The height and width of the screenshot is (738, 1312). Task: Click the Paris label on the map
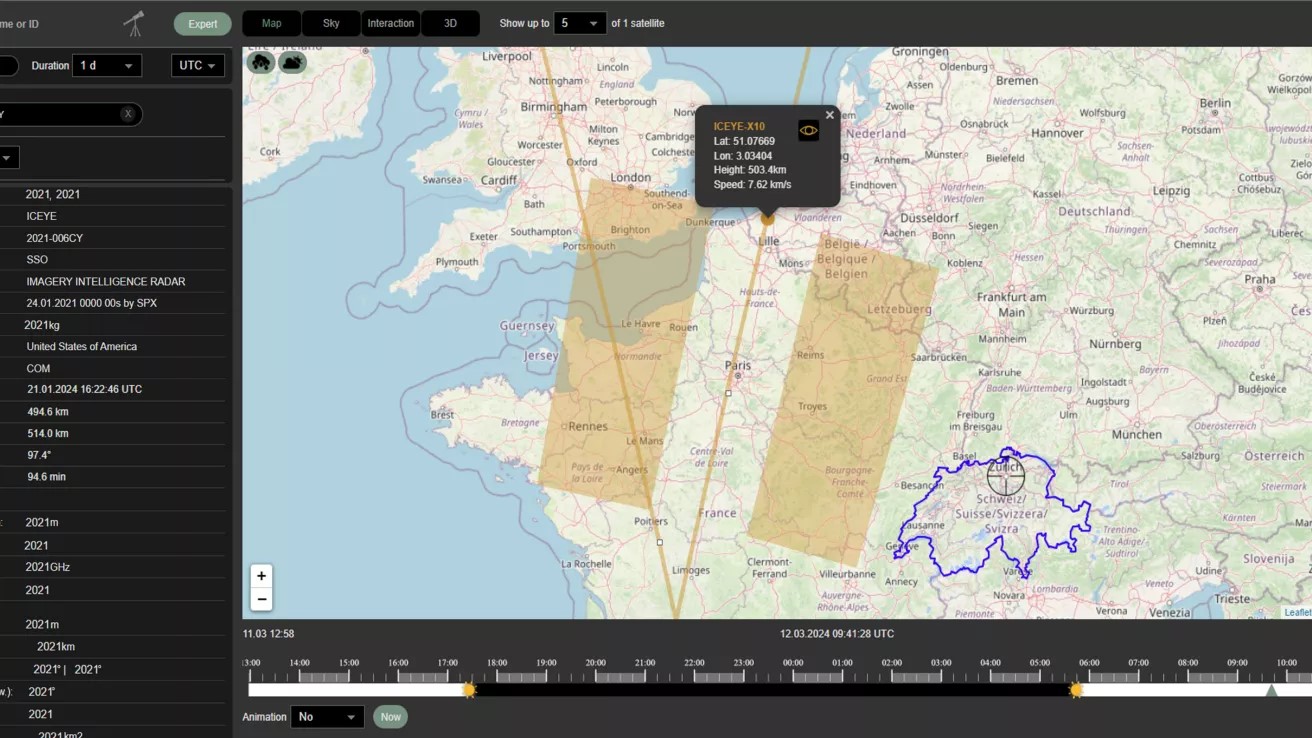click(738, 366)
